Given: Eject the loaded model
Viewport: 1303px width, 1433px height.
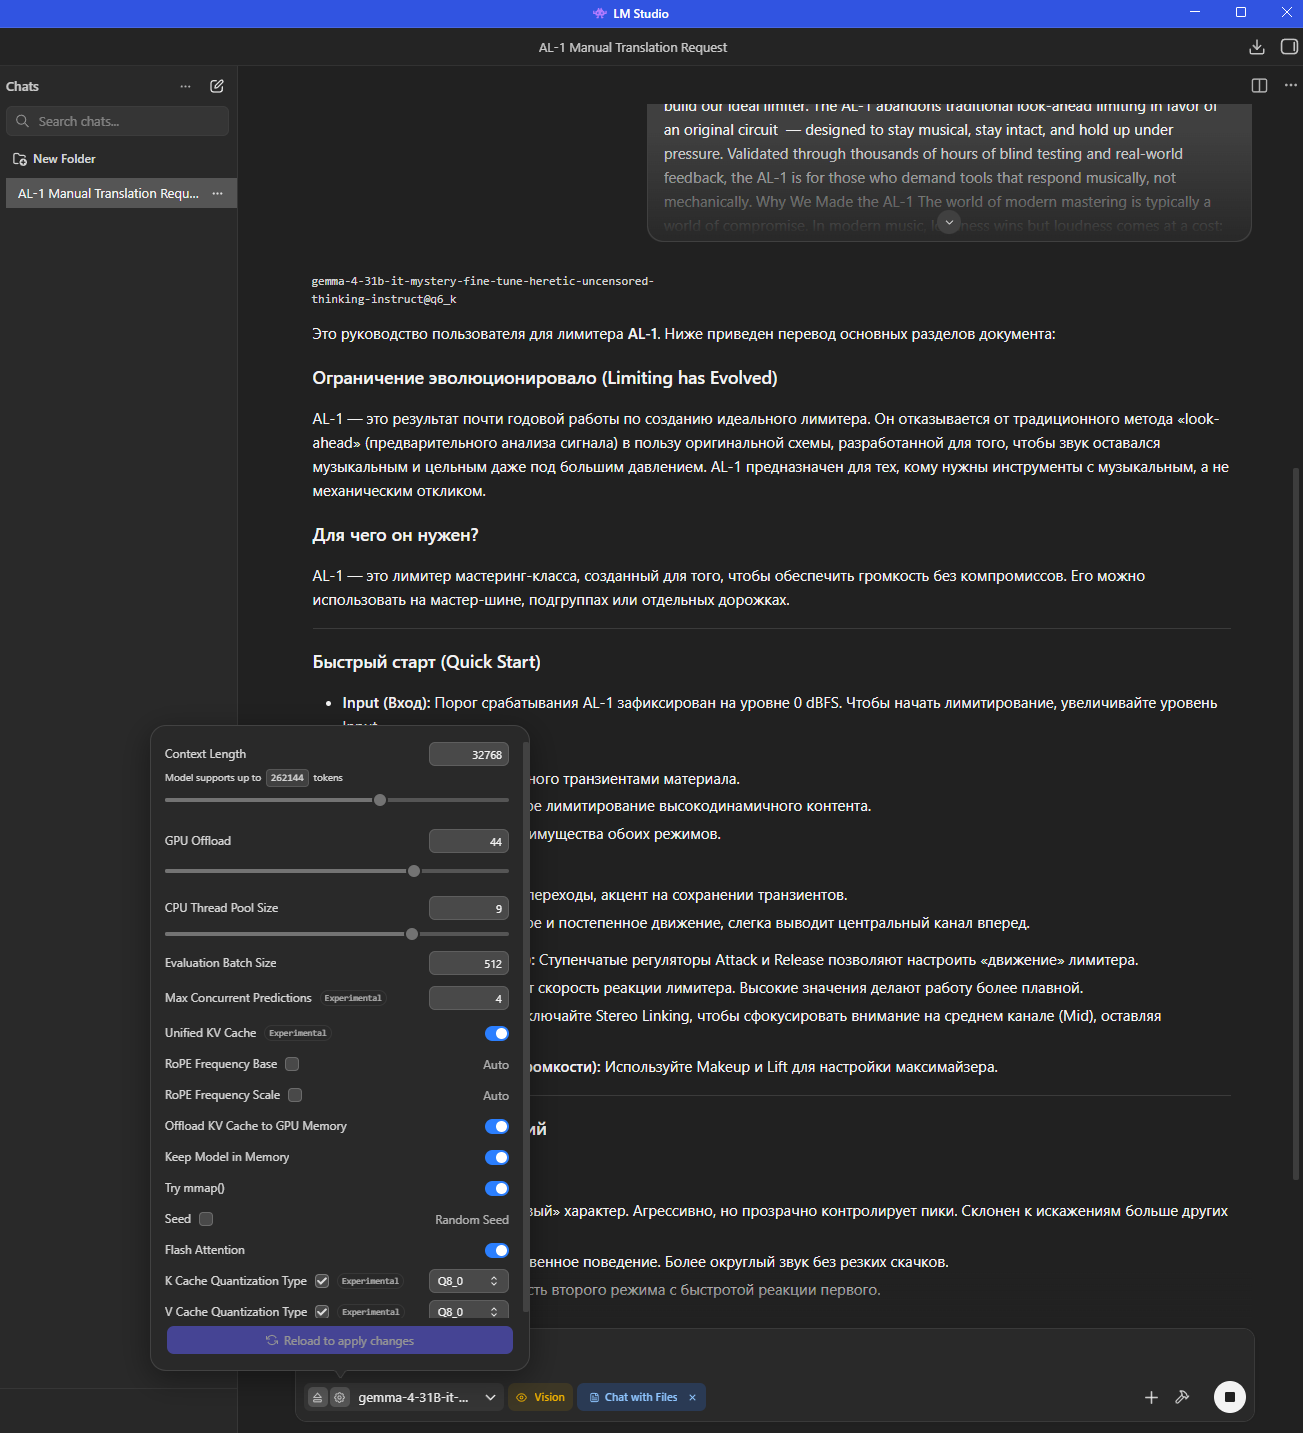Looking at the screenshot, I should [317, 1398].
